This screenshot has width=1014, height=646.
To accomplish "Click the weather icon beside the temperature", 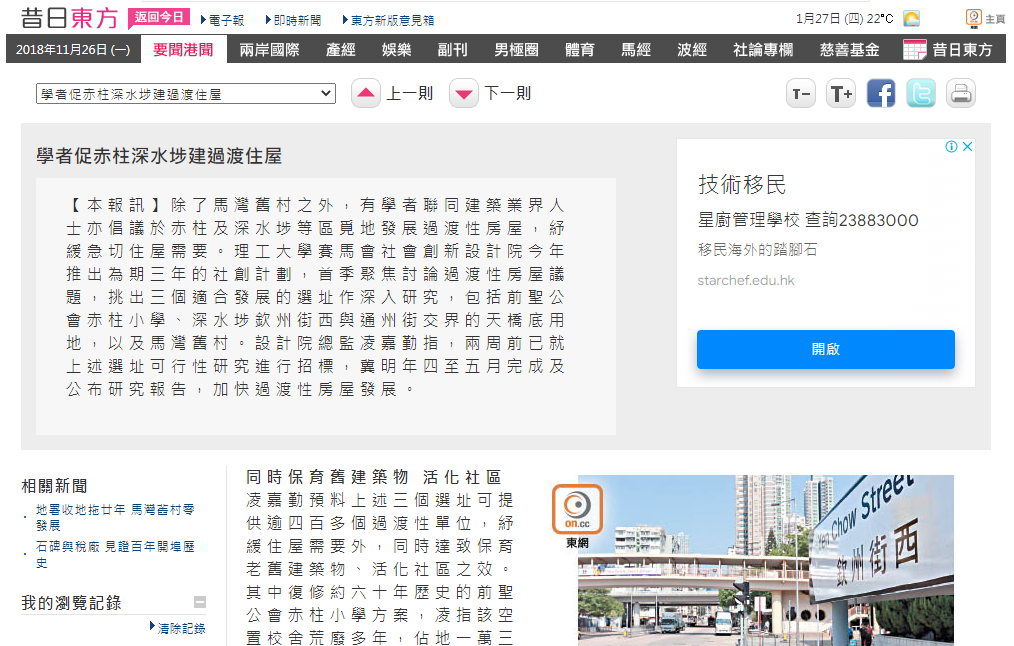I will tap(911, 19).
